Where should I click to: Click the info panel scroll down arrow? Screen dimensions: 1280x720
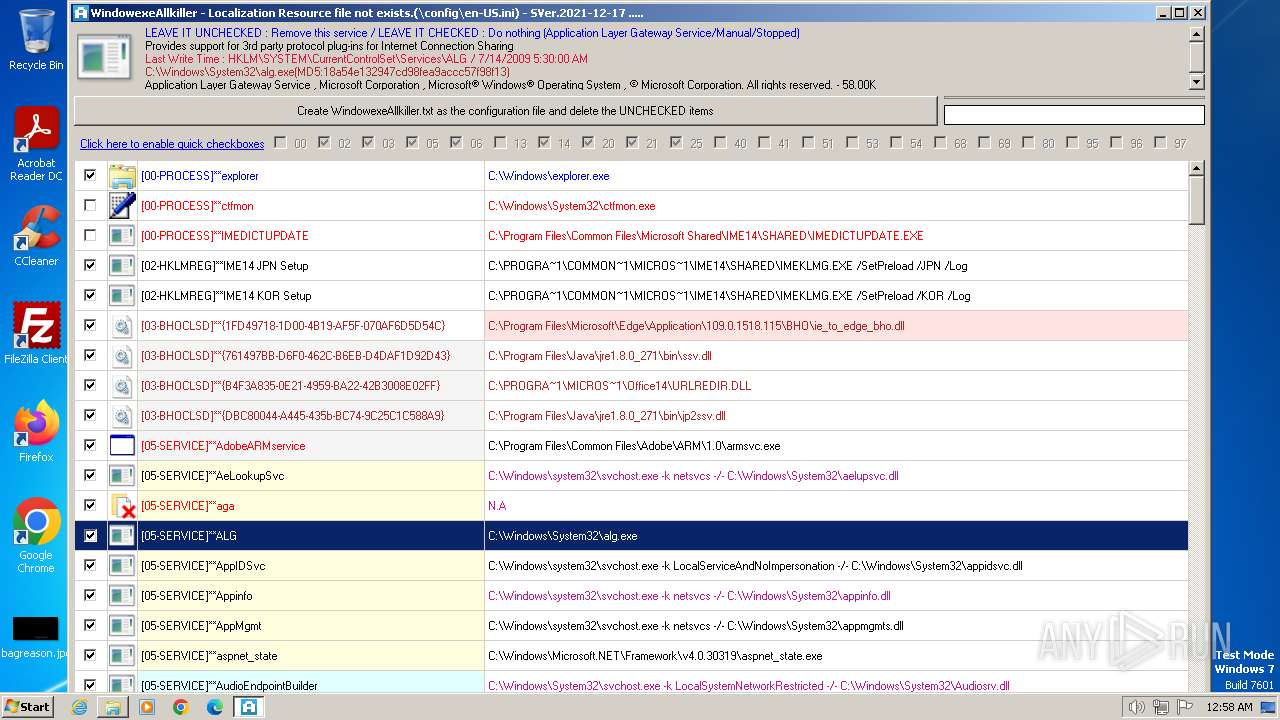click(1197, 82)
